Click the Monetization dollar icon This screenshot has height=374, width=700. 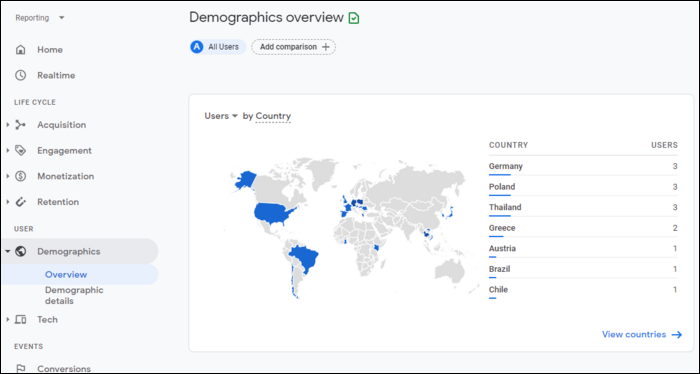[x=21, y=176]
